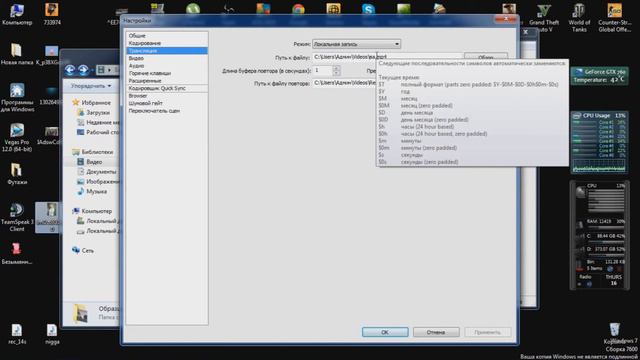Image resolution: width=640 pixels, height=360 pixels.
Task: Select the Browser settings entry
Action: pos(138,96)
